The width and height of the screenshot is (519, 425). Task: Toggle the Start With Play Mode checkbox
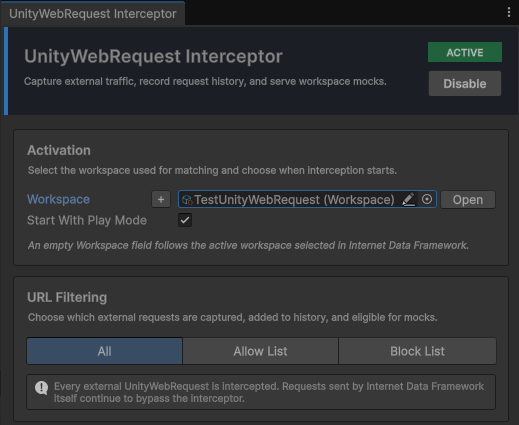tap(185, 220)
